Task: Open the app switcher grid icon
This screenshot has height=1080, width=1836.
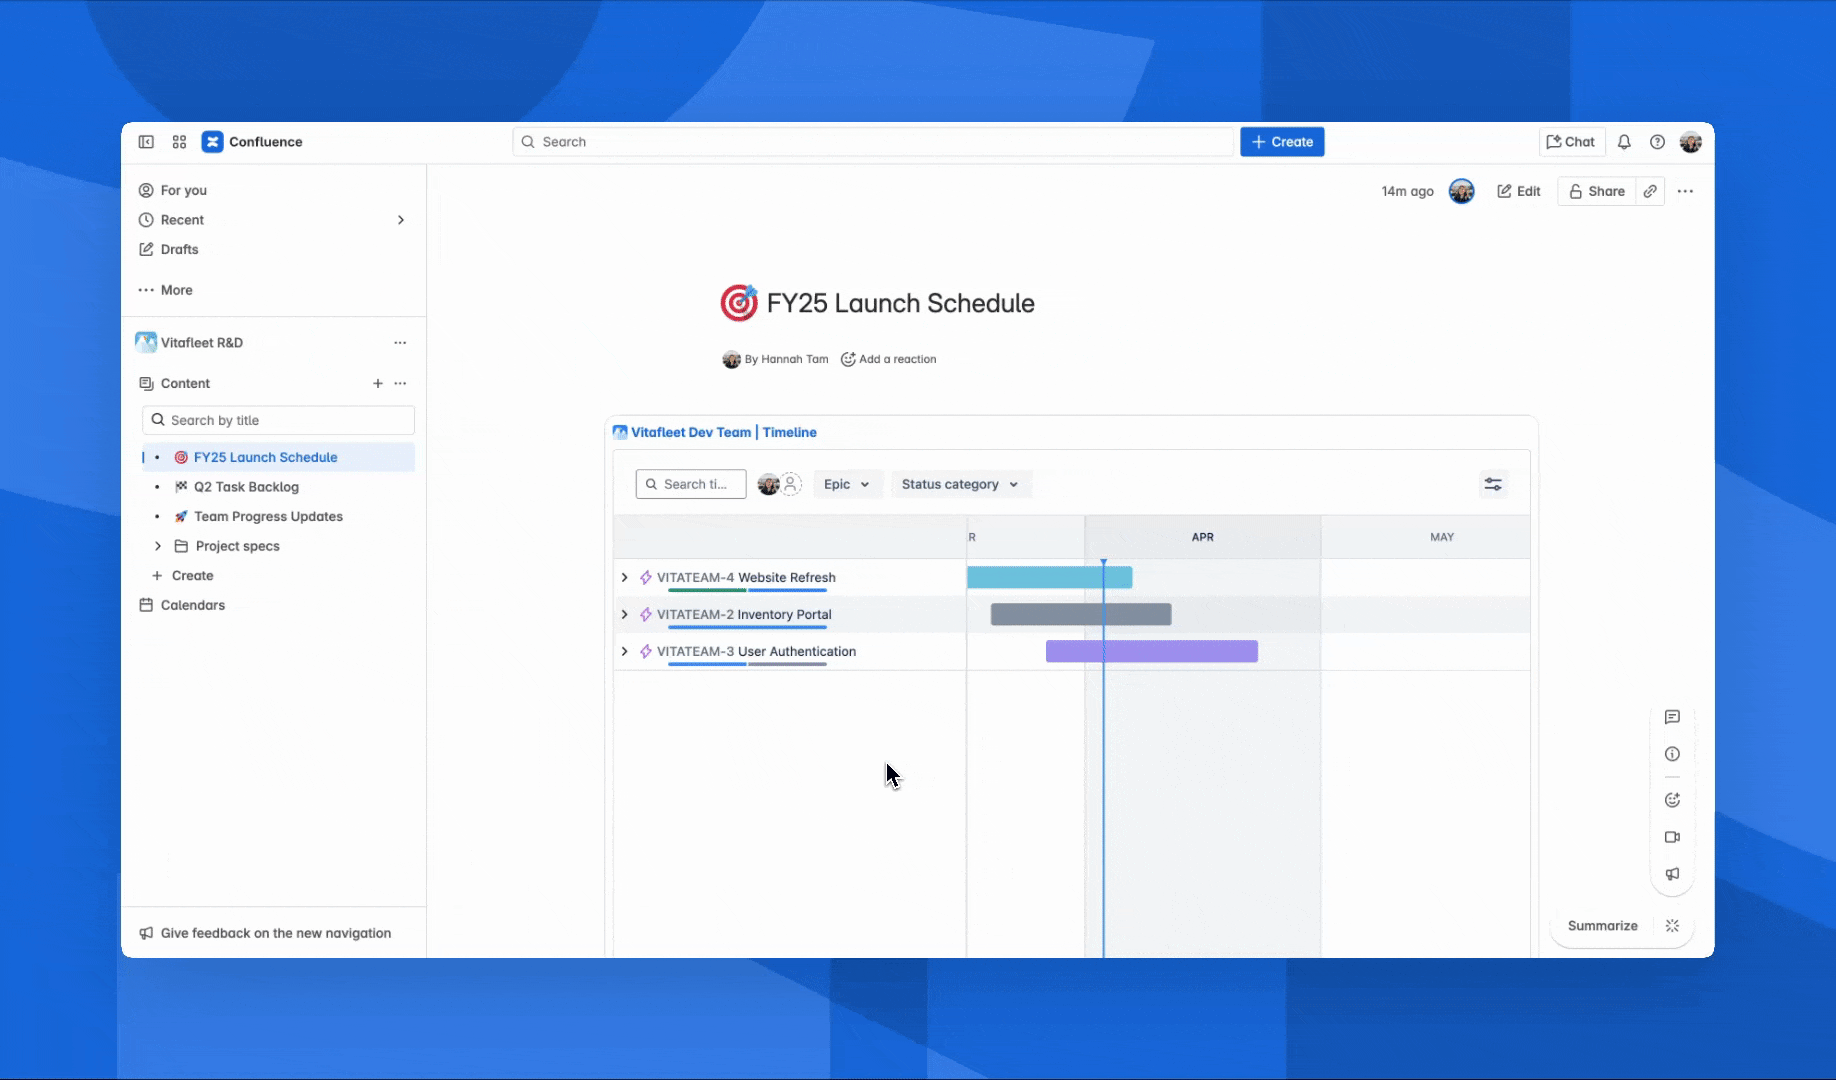Action: (x=179, y=142)
